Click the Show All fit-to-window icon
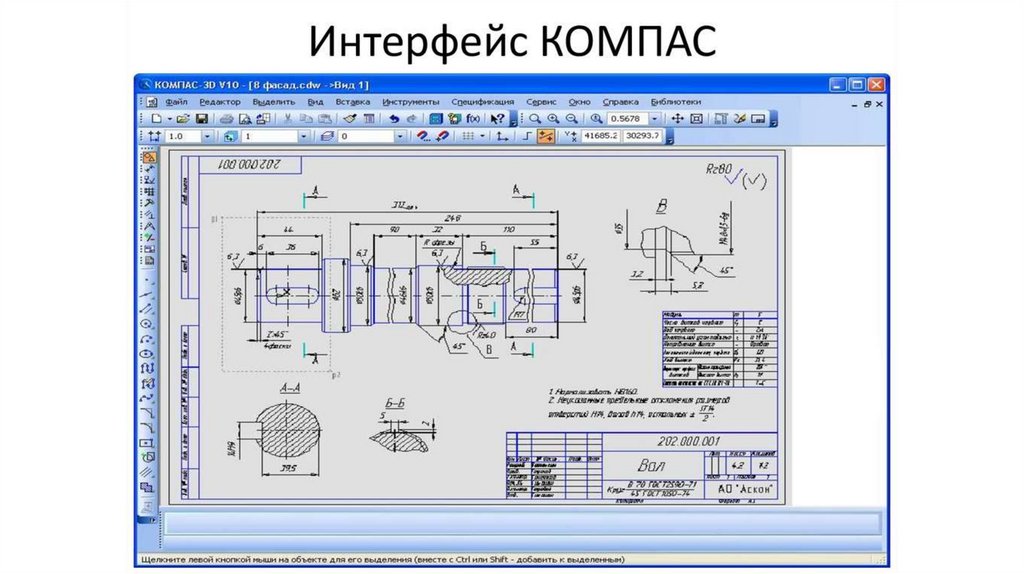Viewport: 1024px width, 574px height. (x=697, y=119)
